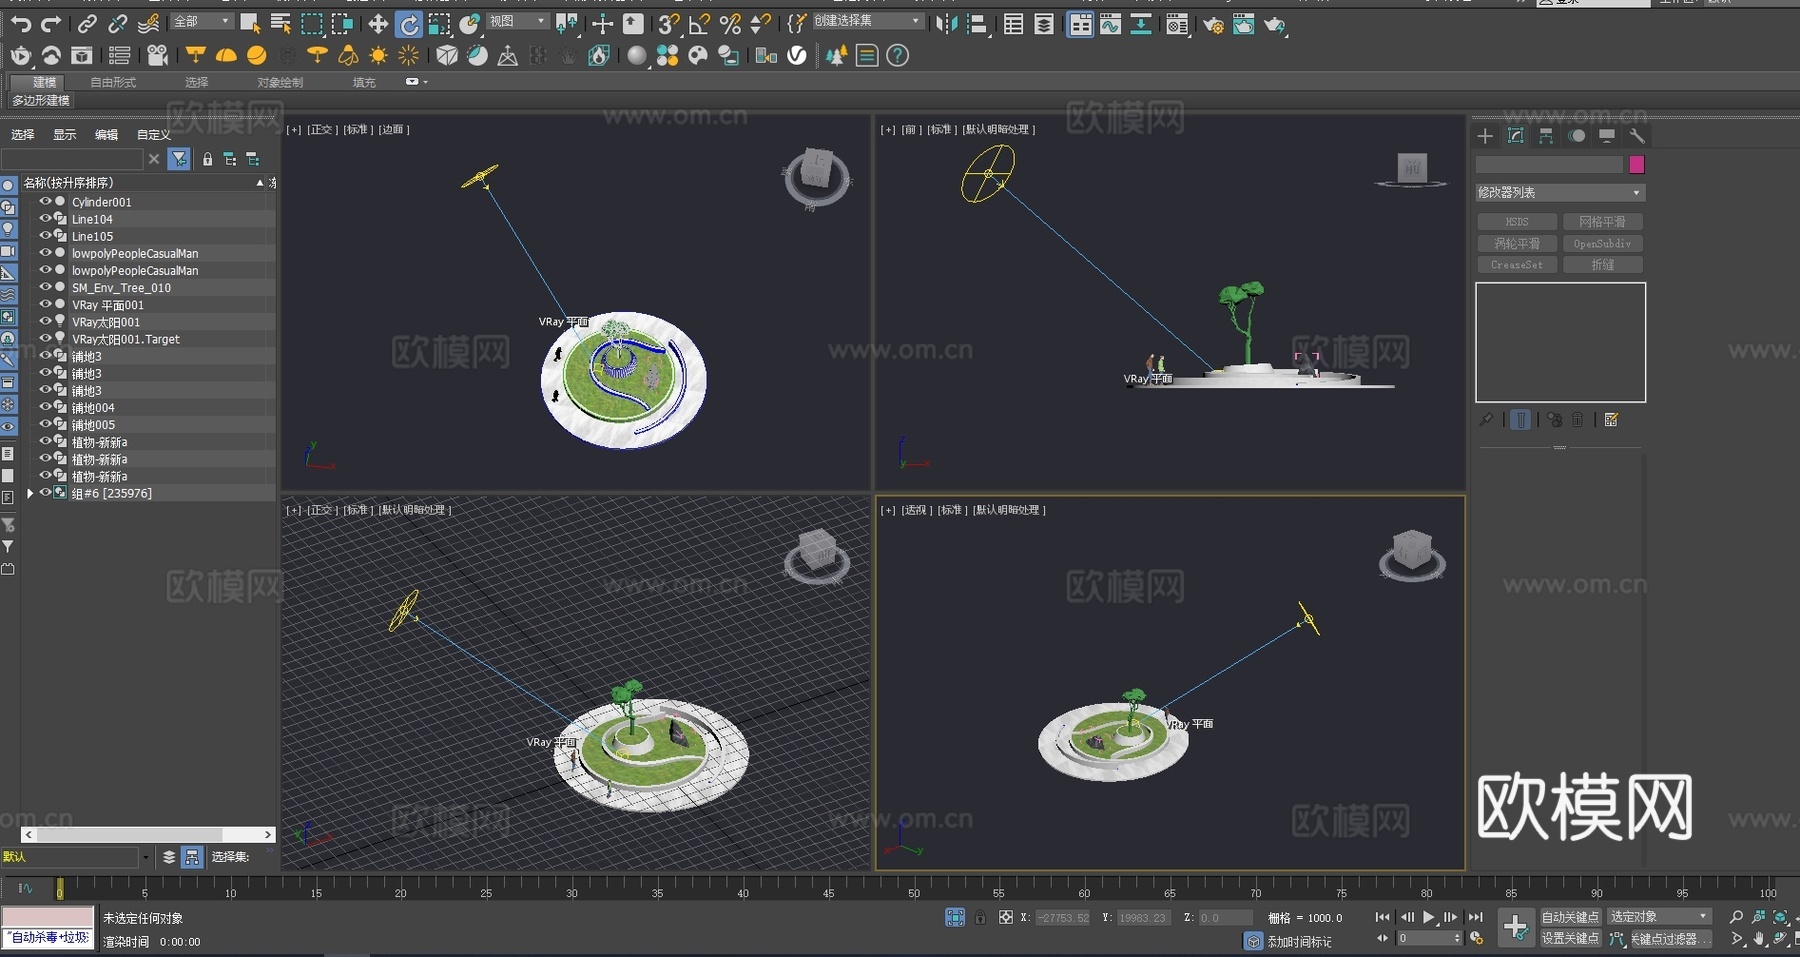
Task: Toggle 自动关键点 auto key mode
Action: (1570, 917)
